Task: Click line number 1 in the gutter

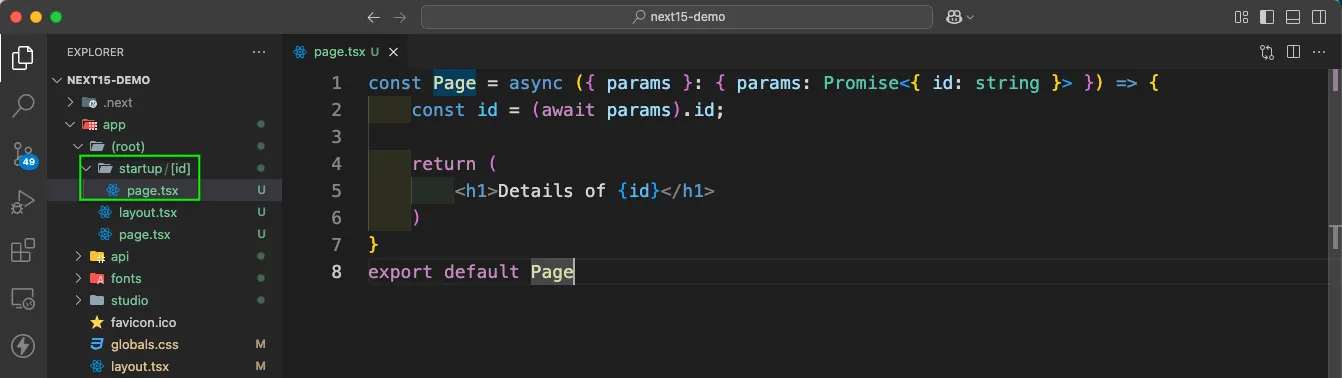Action: tap(336, 83)
